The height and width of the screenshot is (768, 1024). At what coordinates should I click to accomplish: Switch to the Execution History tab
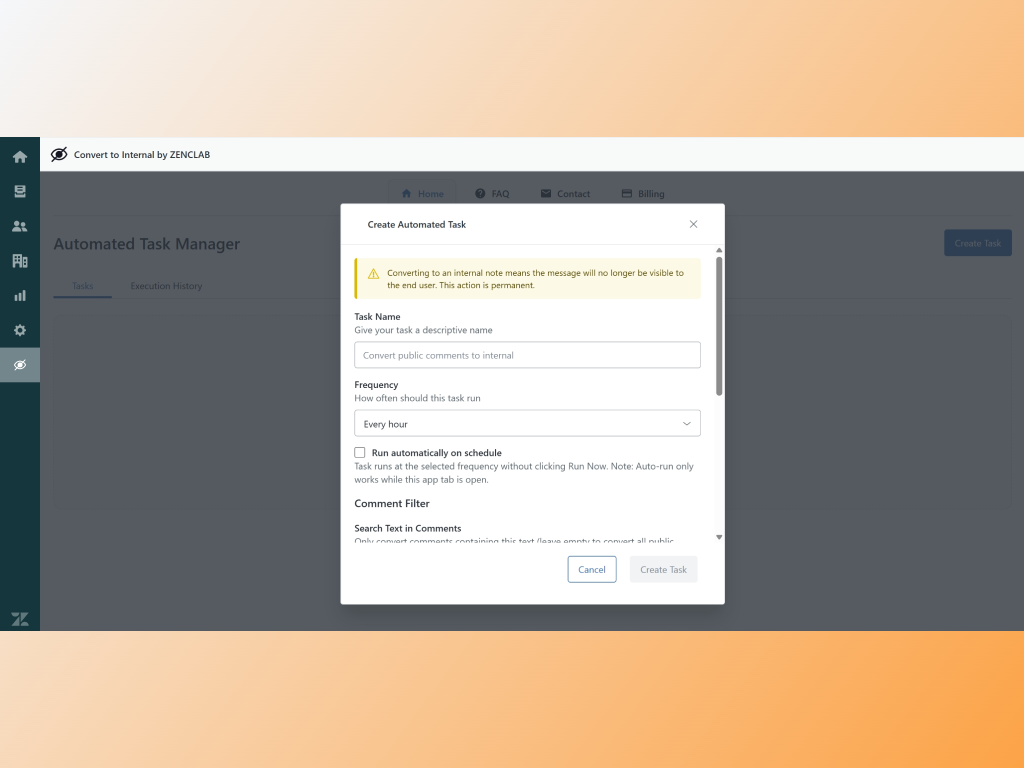pyautogui.click(x=166, y=285)
